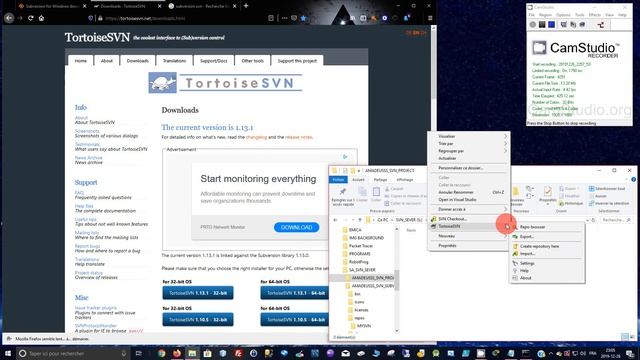Viewport: 640px width, 360px height.
Task: Click CamStudio blue Stop button
Action: pyautogui.click(x=551, y=25)
